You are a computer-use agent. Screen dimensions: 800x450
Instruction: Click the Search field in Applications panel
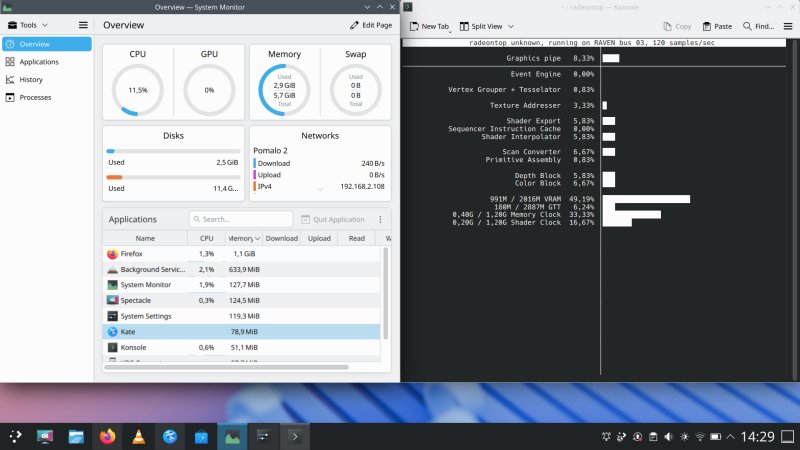(x=240, y=219)
